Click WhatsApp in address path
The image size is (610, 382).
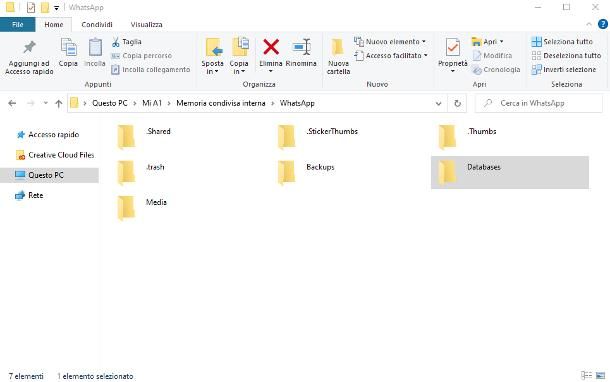tap(297, 103)
